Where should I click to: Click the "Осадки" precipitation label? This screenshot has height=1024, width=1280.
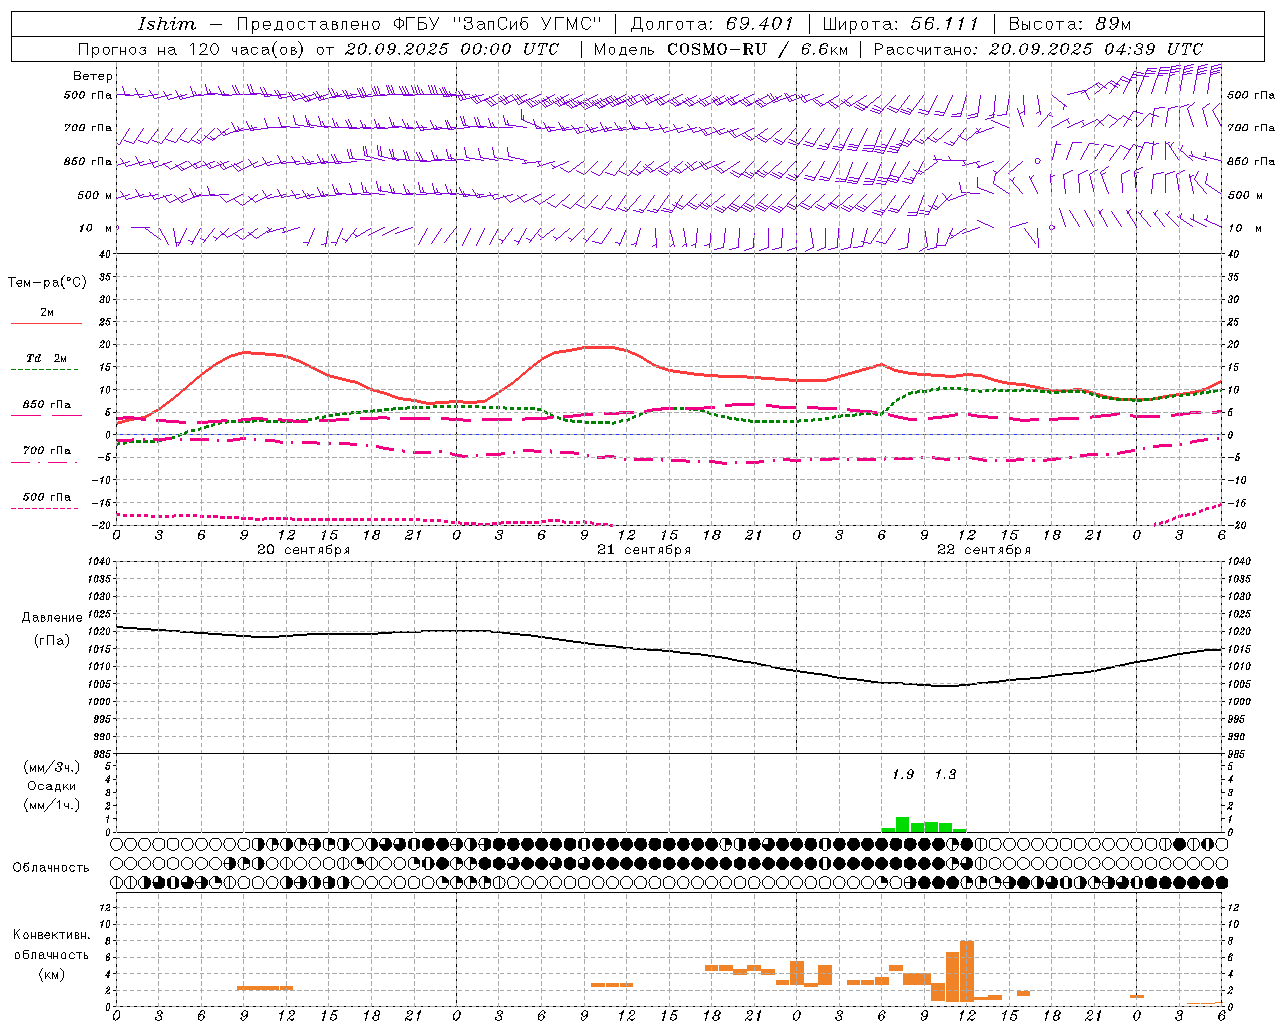(x=52, y=786)
